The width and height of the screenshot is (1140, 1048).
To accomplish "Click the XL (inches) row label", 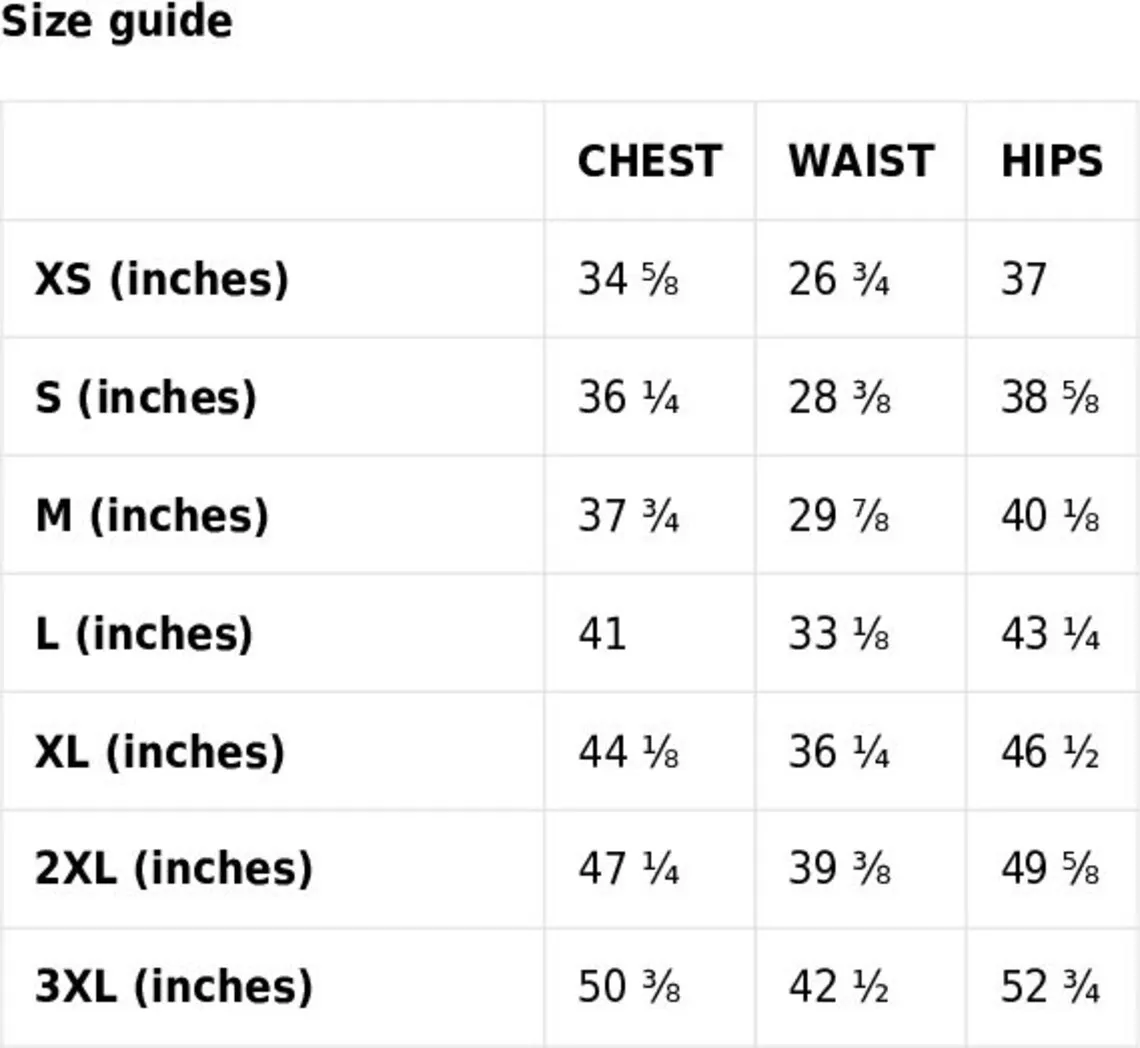I will tap(159, 752).
